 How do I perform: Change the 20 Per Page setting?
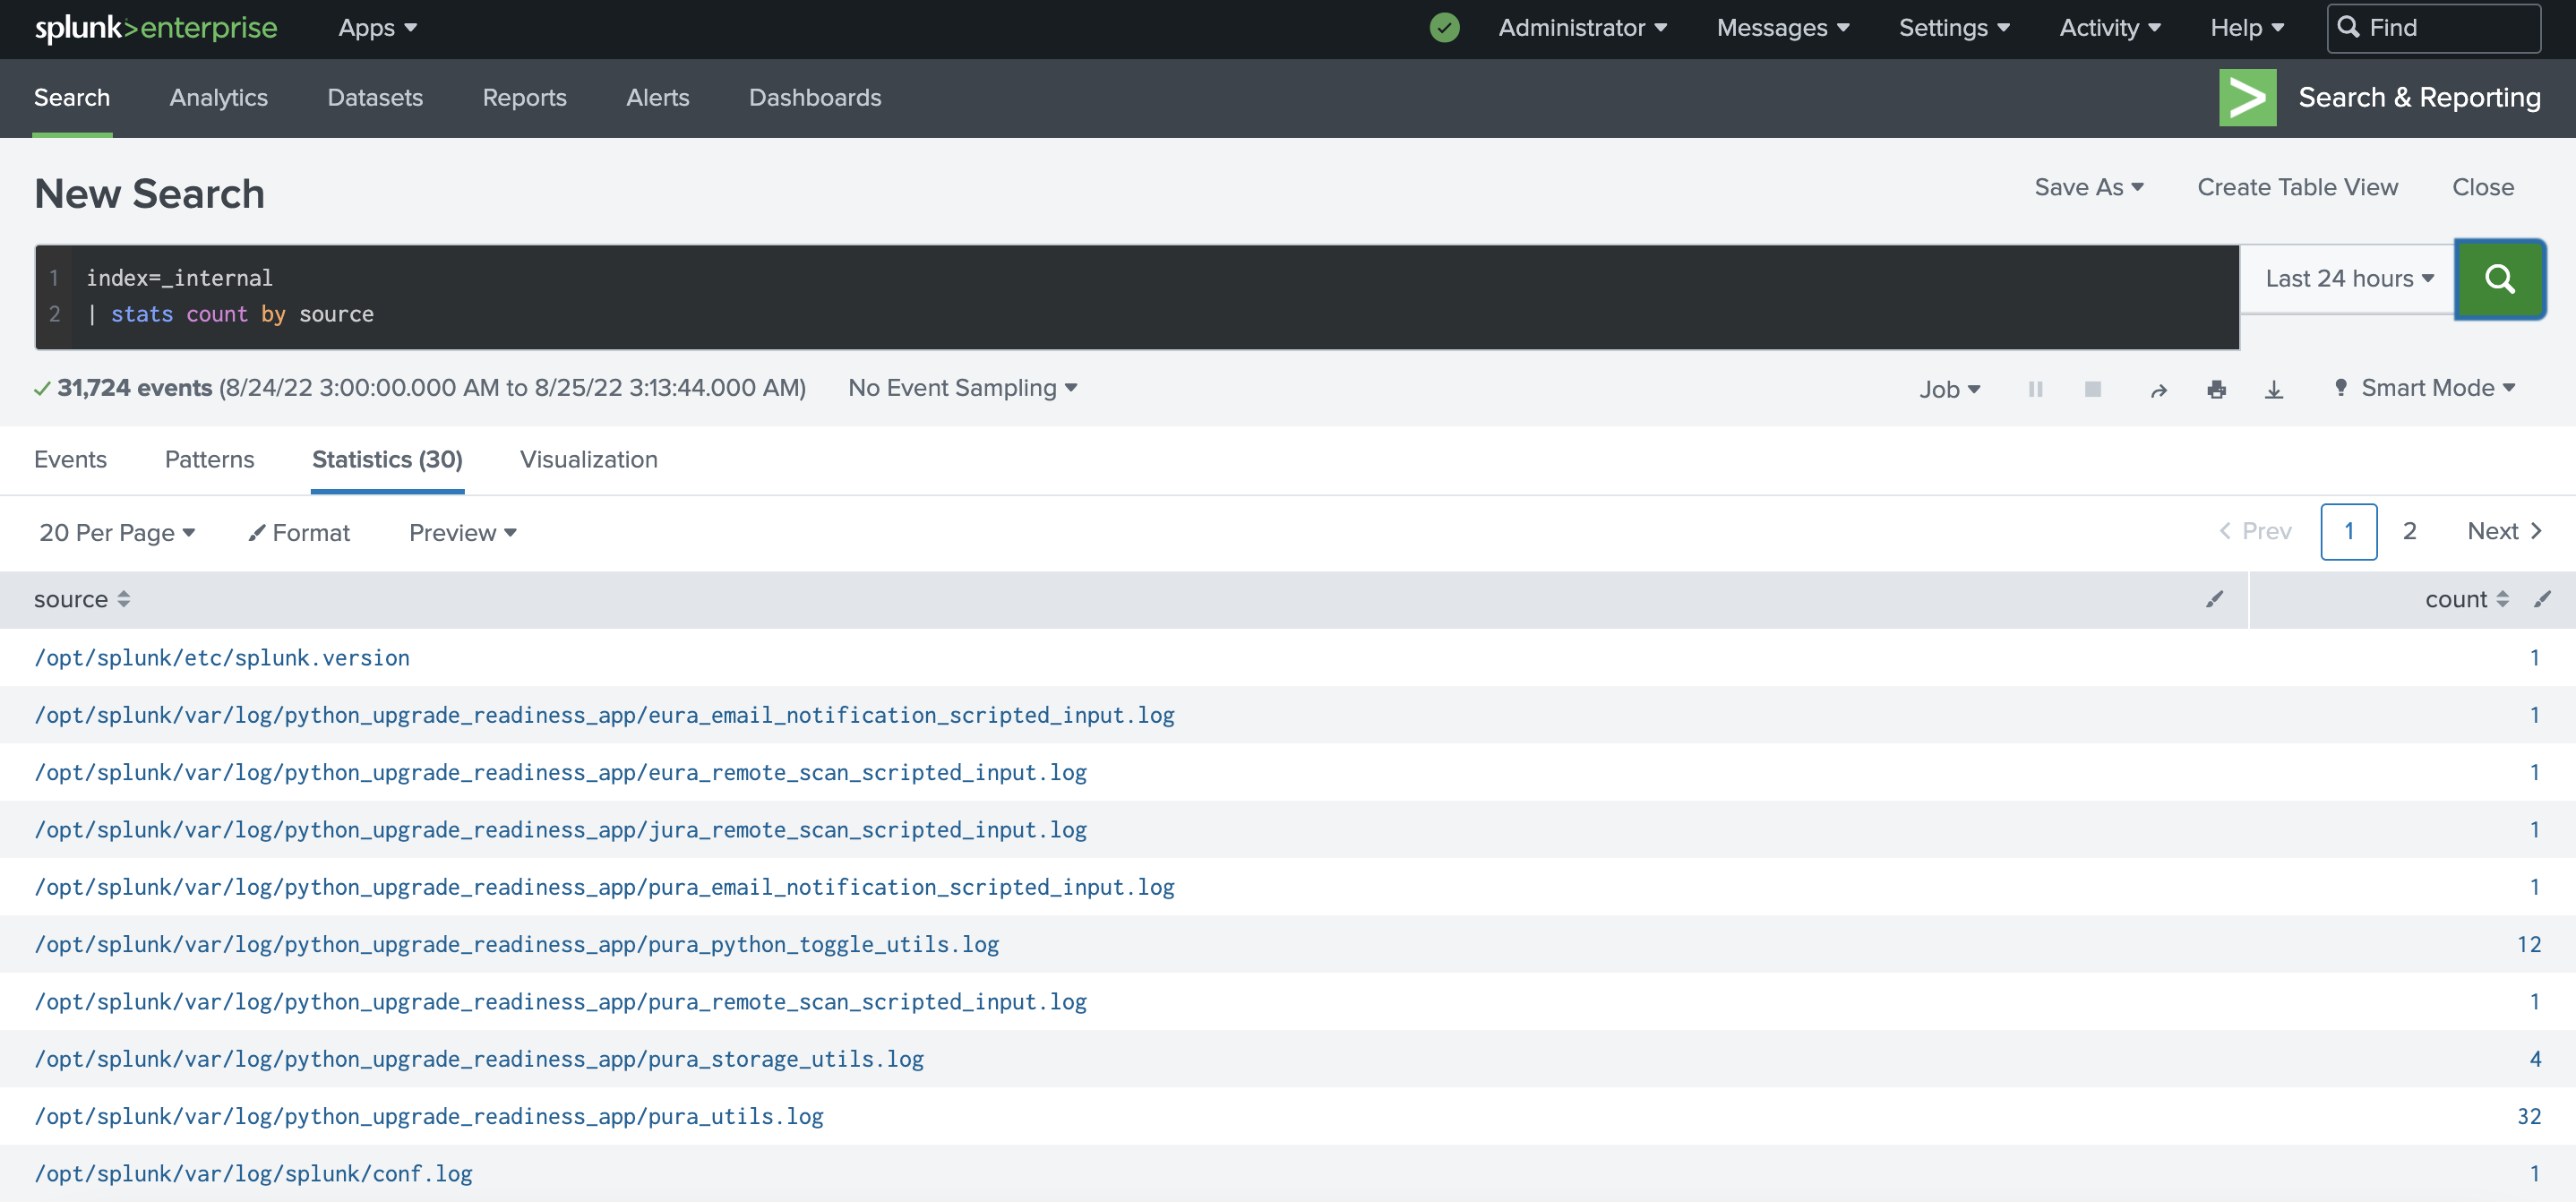[117, 533]
